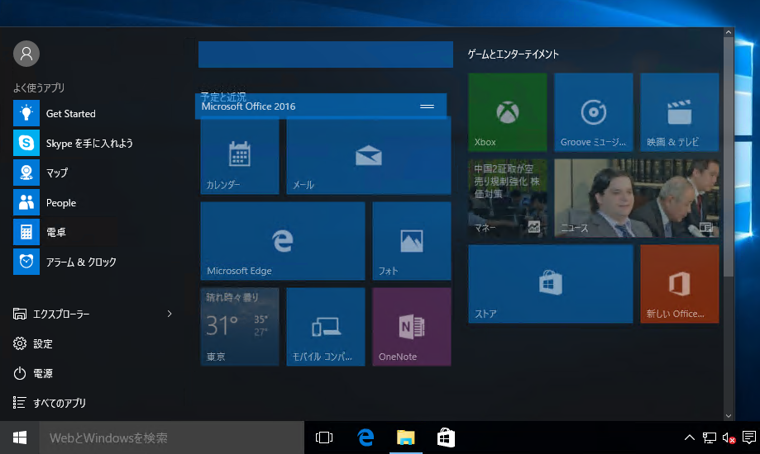
Task: Open the メール tile
Action: point(369,156)
